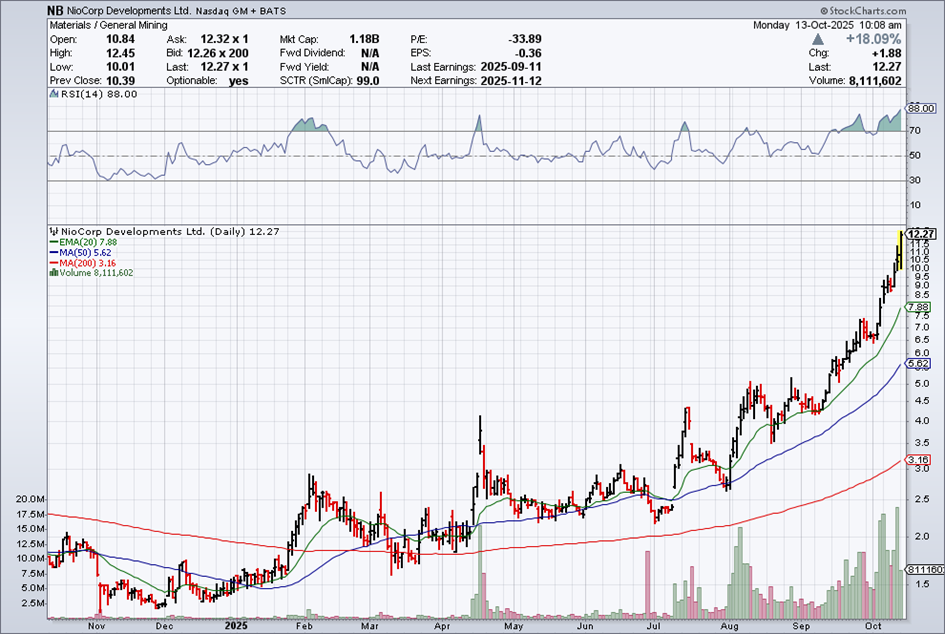This screenshot has height=634, width=945.
Task: Click the RSI 30 oversold level label
Action: click(915, 180)
